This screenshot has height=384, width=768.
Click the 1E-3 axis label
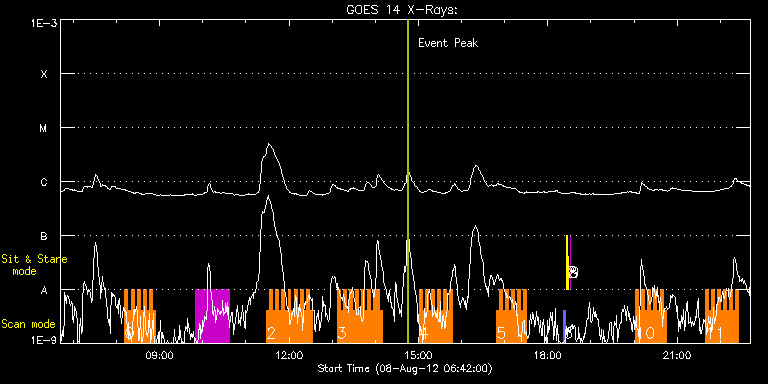(44, 23)
